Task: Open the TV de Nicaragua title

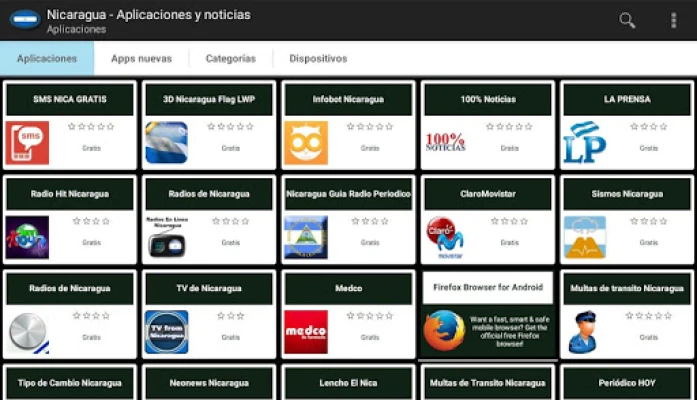Action: 209,288
